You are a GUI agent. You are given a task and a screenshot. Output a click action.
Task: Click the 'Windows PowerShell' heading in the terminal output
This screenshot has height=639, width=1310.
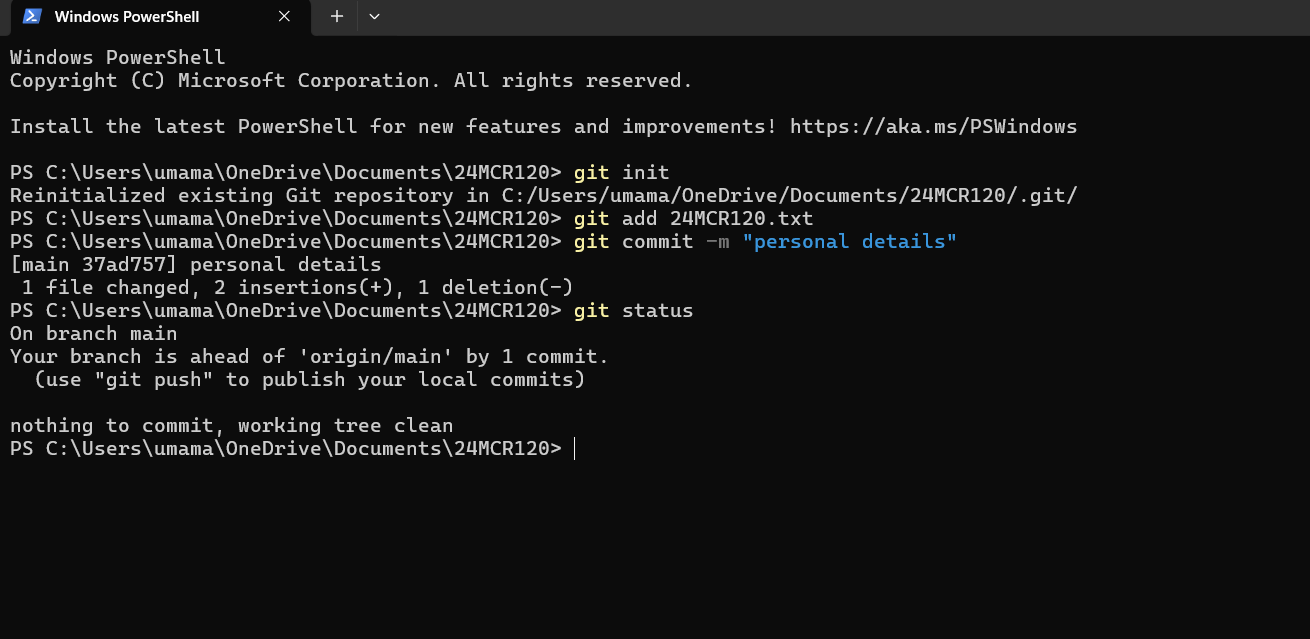(x=118, y=58)
